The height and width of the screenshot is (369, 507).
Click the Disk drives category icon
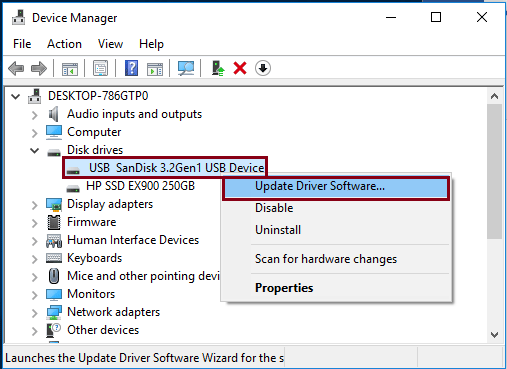click(54, 152)
